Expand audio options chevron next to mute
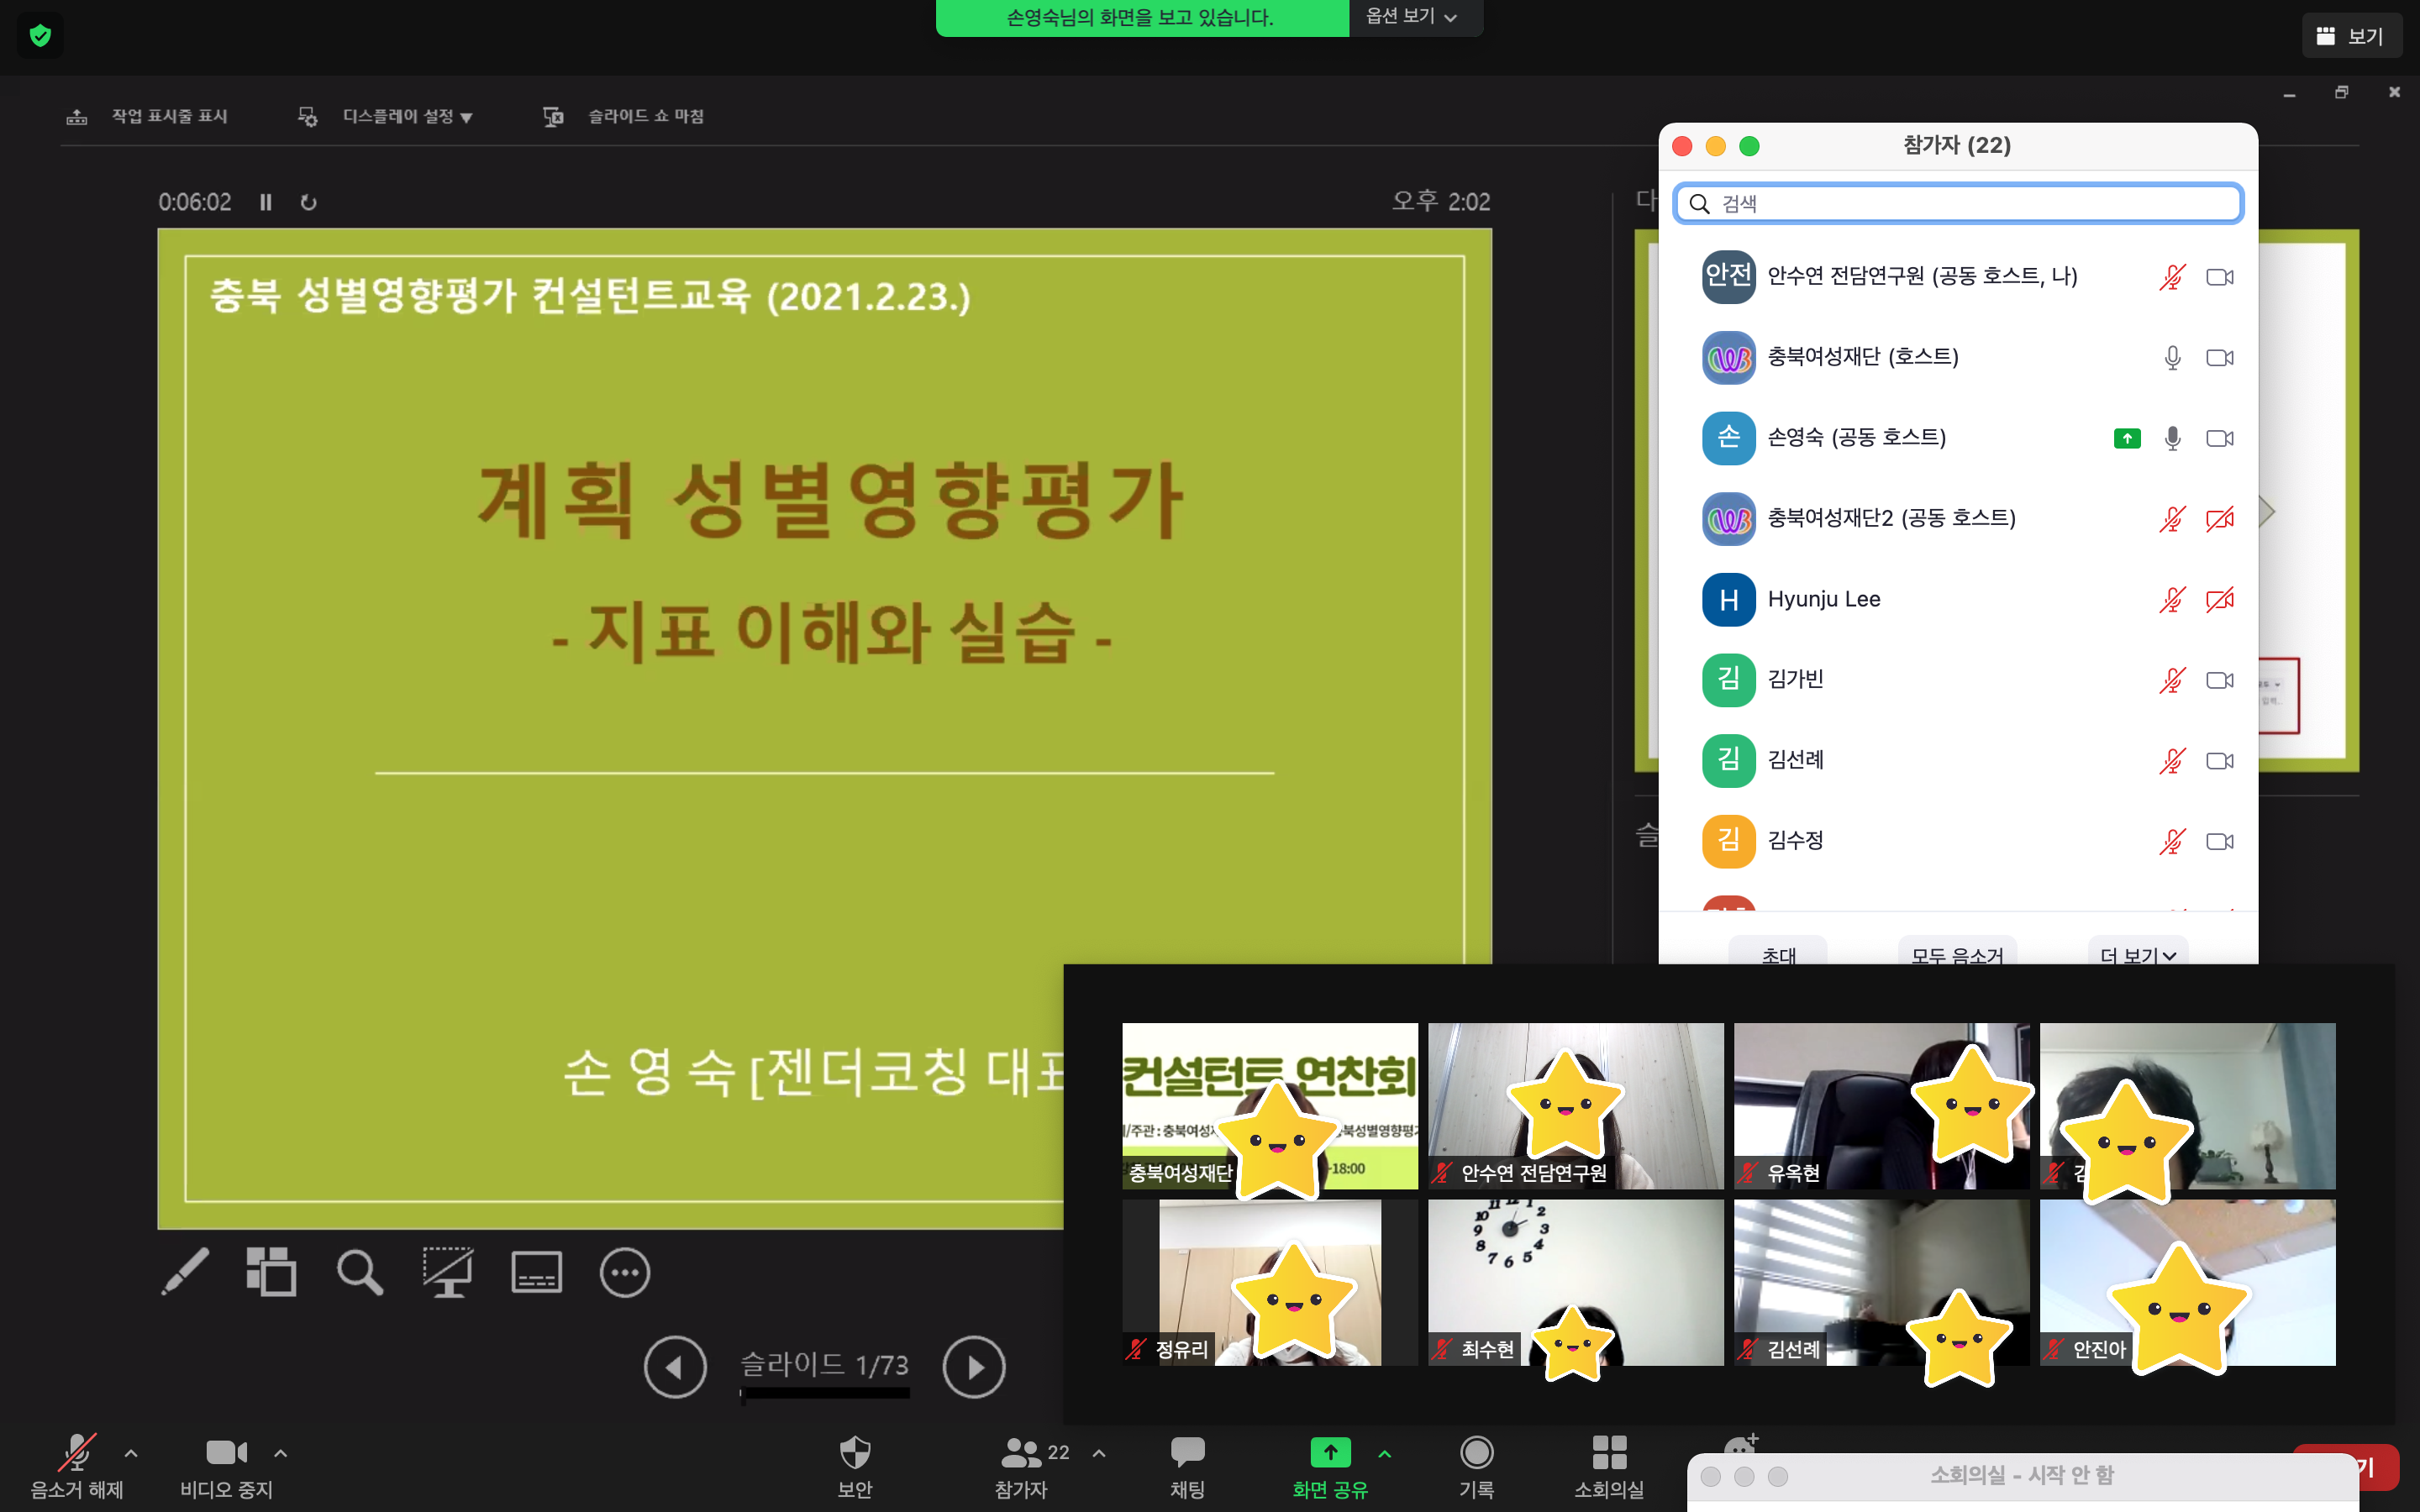 pos(131,1455)
